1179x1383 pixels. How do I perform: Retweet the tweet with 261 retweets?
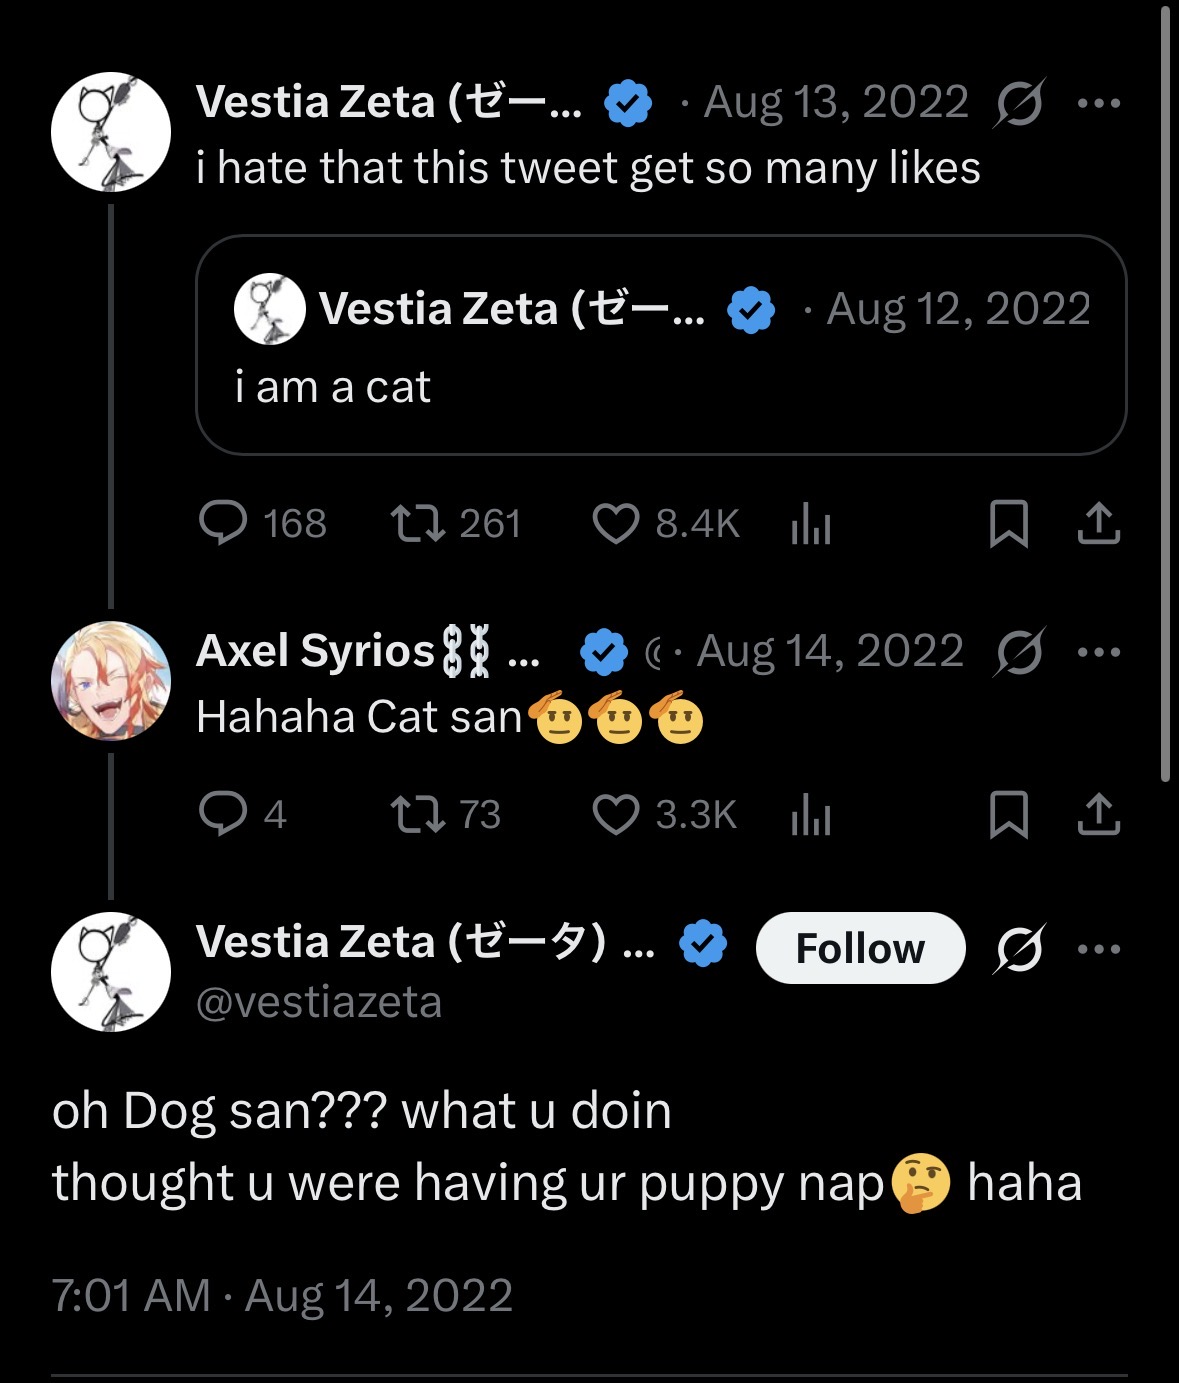click(417, 523)
